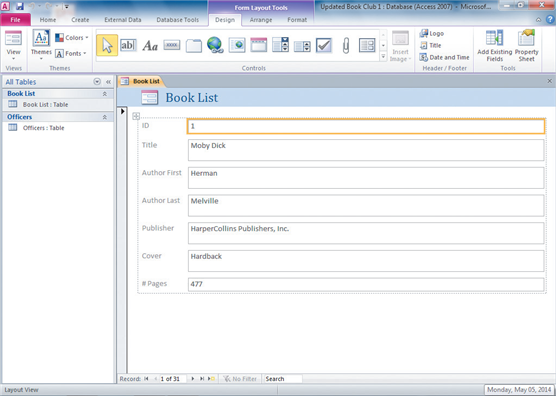Go to next record in navigator
Screen dimensions: 556x396
tap(193, 379)
